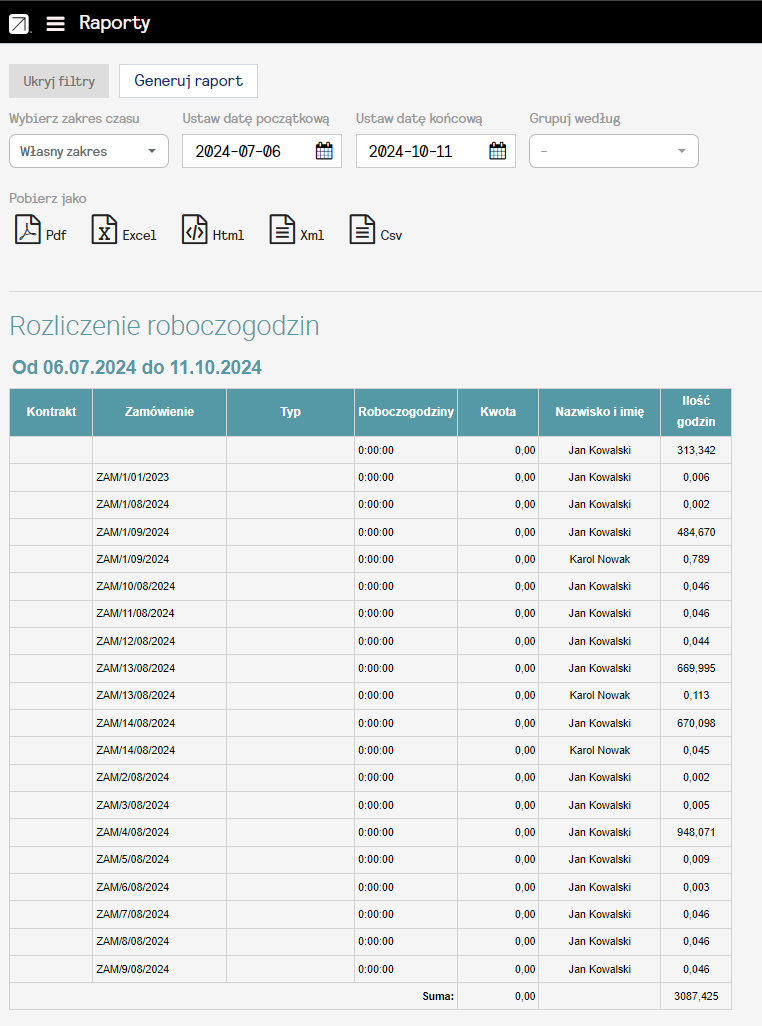Click the 'Generuj raport' button
Image resolution: width=762 pixels, height=1026 pixels.
coord(188,81)
